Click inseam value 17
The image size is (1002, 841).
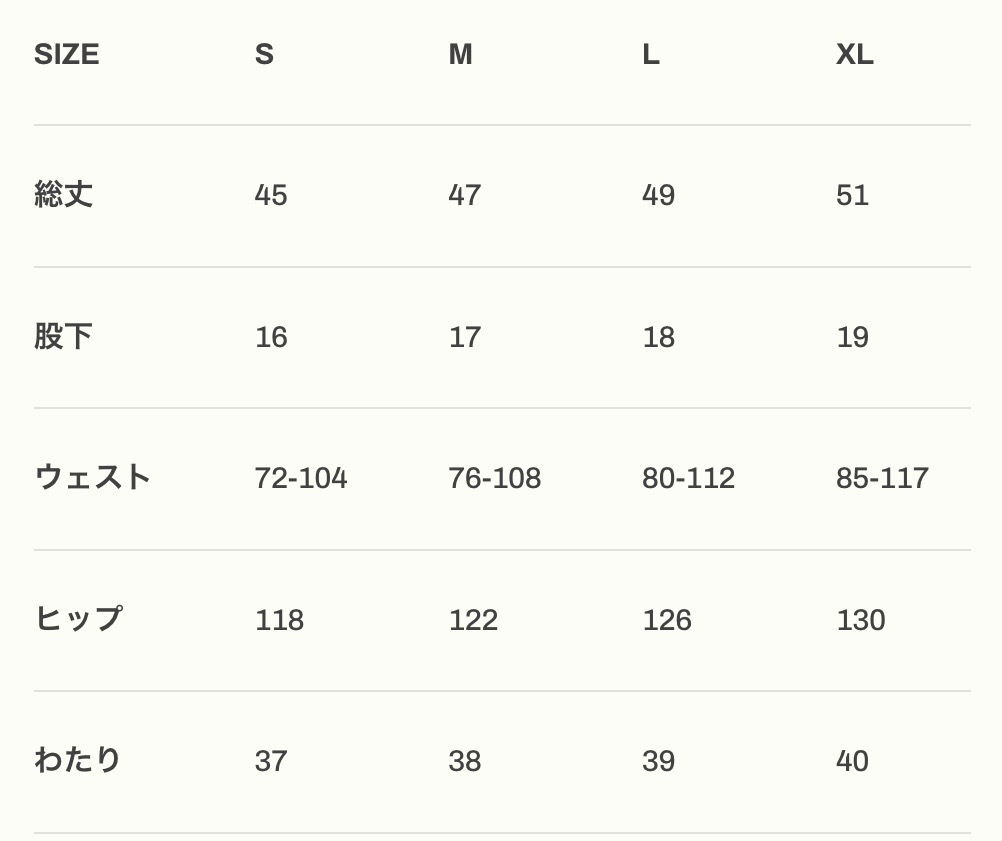465,337
